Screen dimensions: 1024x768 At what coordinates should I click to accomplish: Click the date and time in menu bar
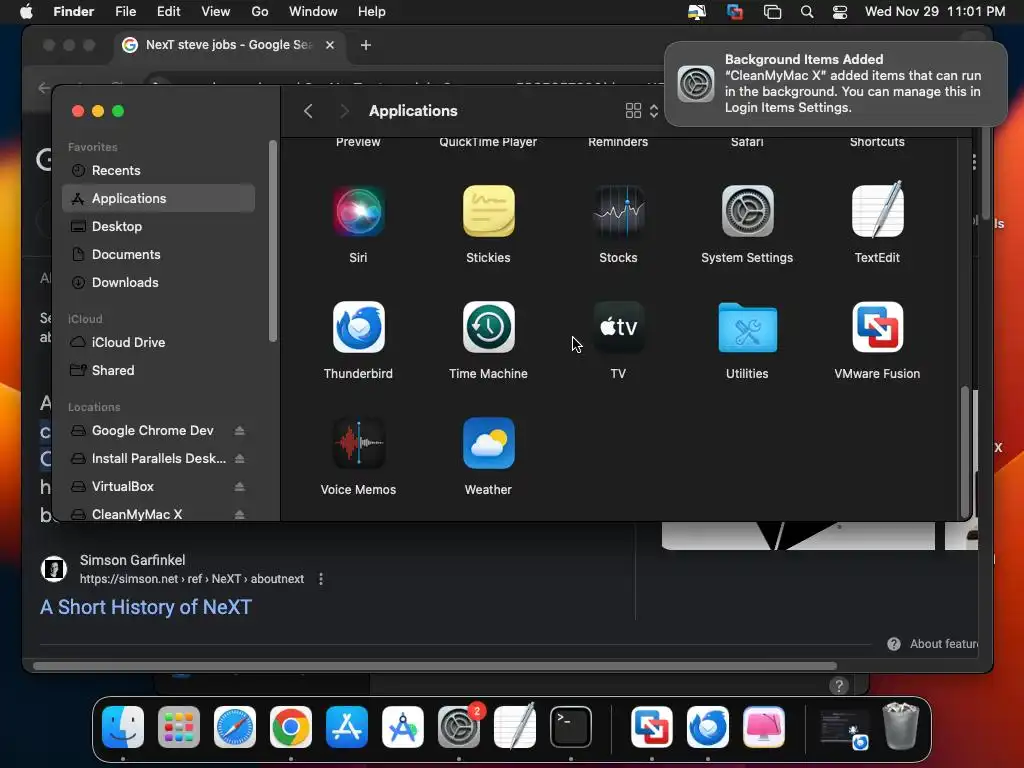935,11
